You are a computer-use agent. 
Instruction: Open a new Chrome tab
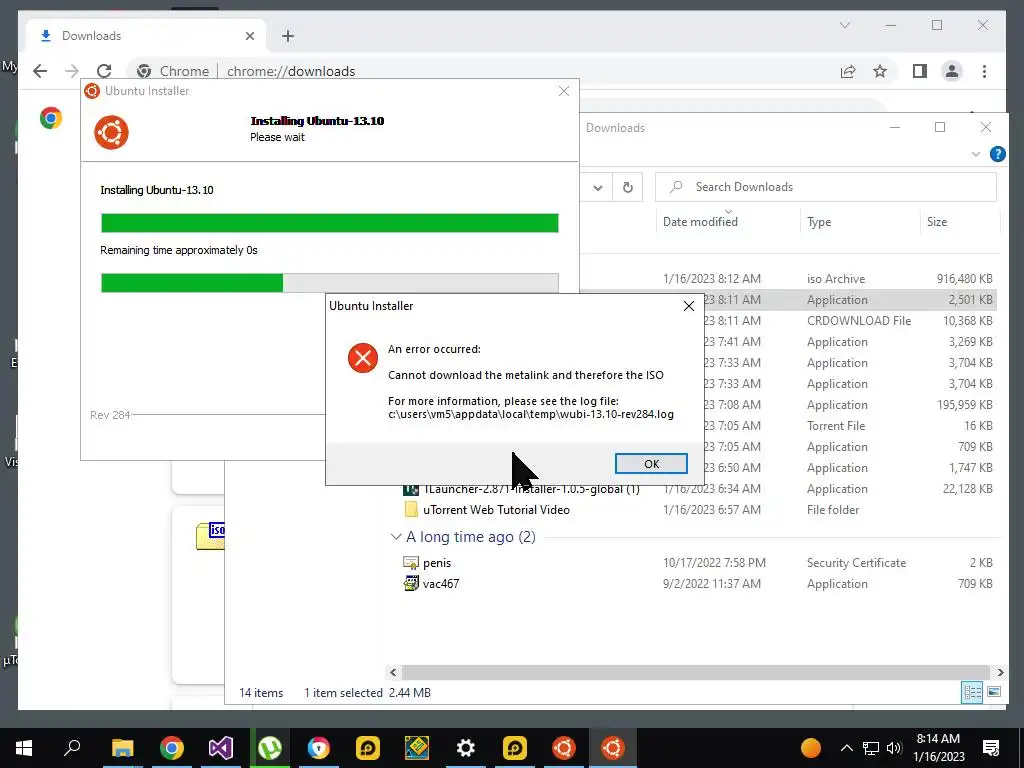pos(288,36)
